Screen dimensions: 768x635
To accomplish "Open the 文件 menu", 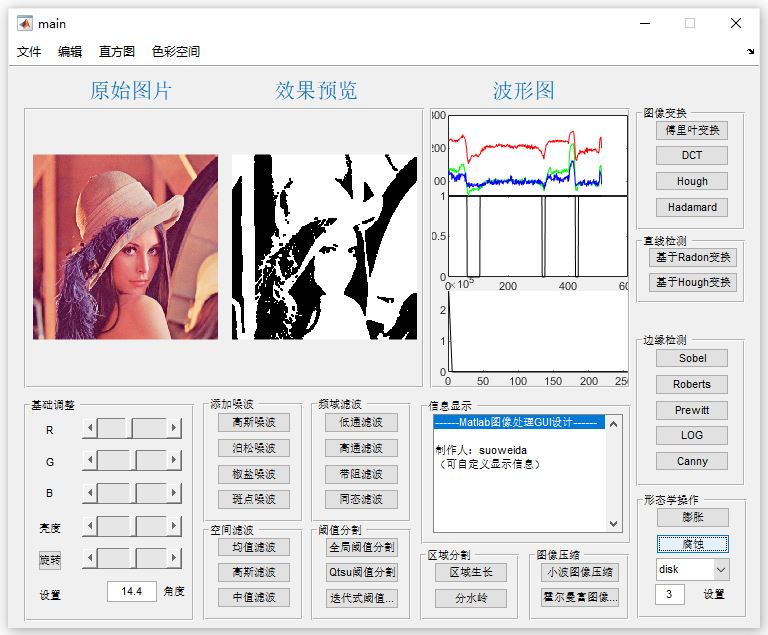I will click(x=28, y=51).
